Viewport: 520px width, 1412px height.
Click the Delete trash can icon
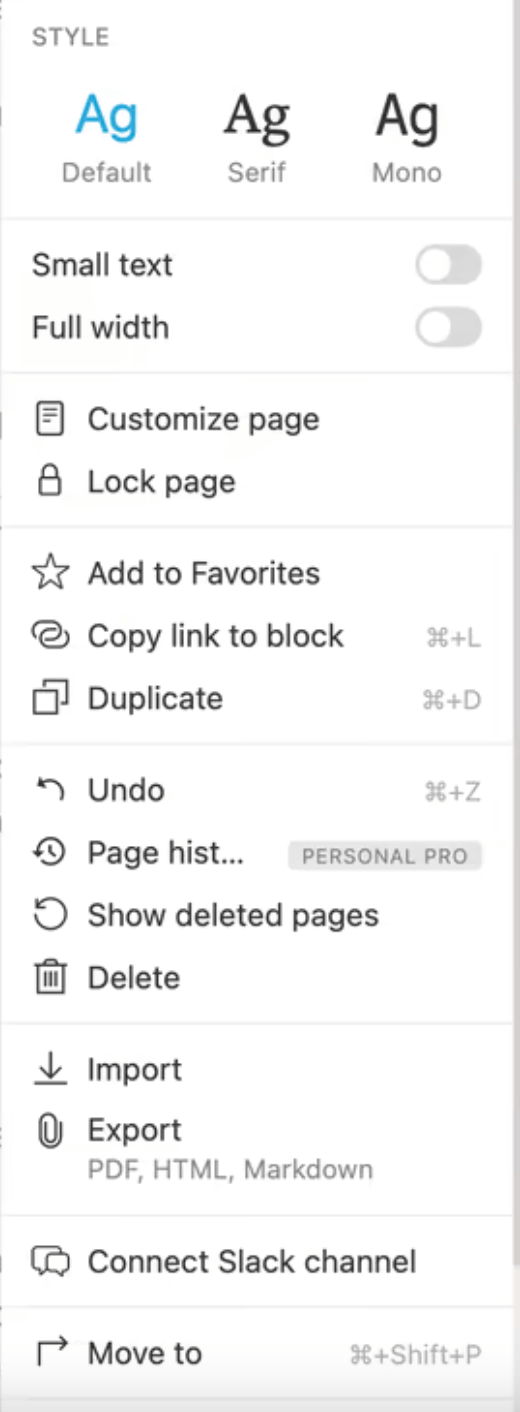click(x=50, y=977)
